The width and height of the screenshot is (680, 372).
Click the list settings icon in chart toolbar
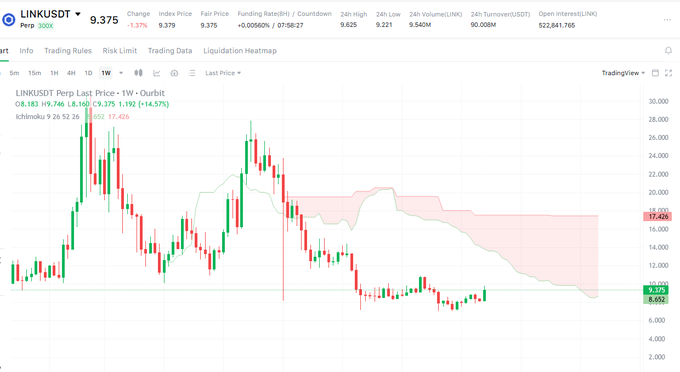192,73
